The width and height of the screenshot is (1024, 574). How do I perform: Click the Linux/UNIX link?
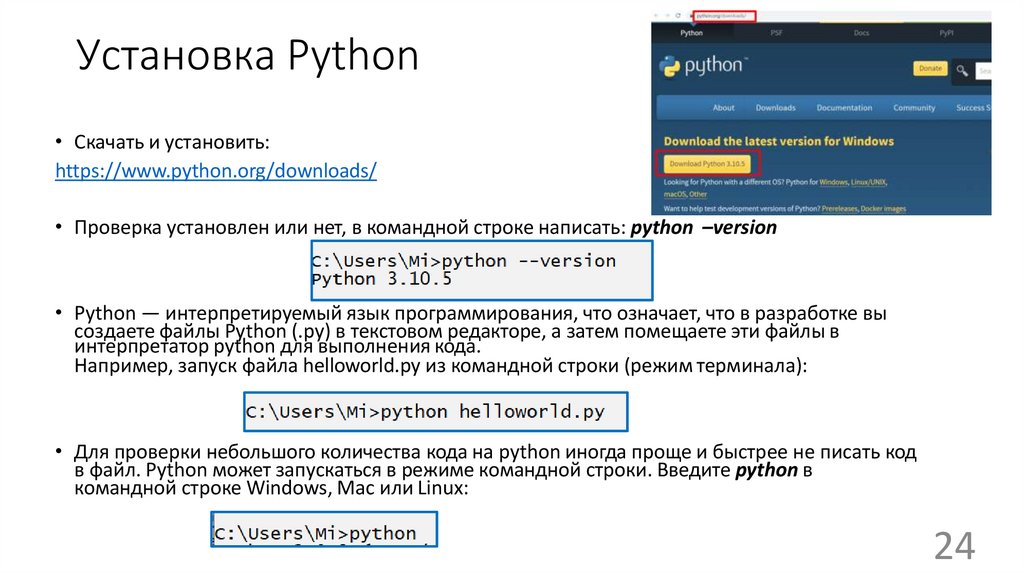click(x=868, y=182)
